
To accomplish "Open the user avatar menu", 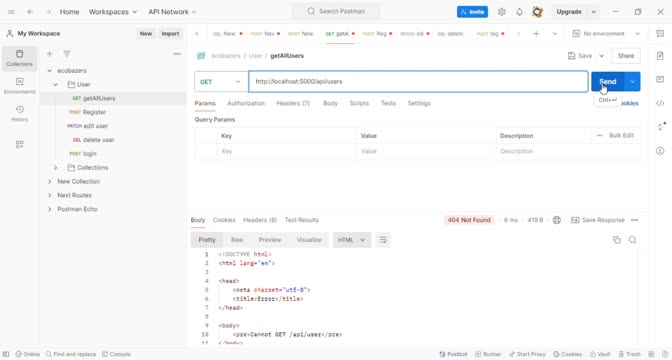I will click(x=537, y=12).
